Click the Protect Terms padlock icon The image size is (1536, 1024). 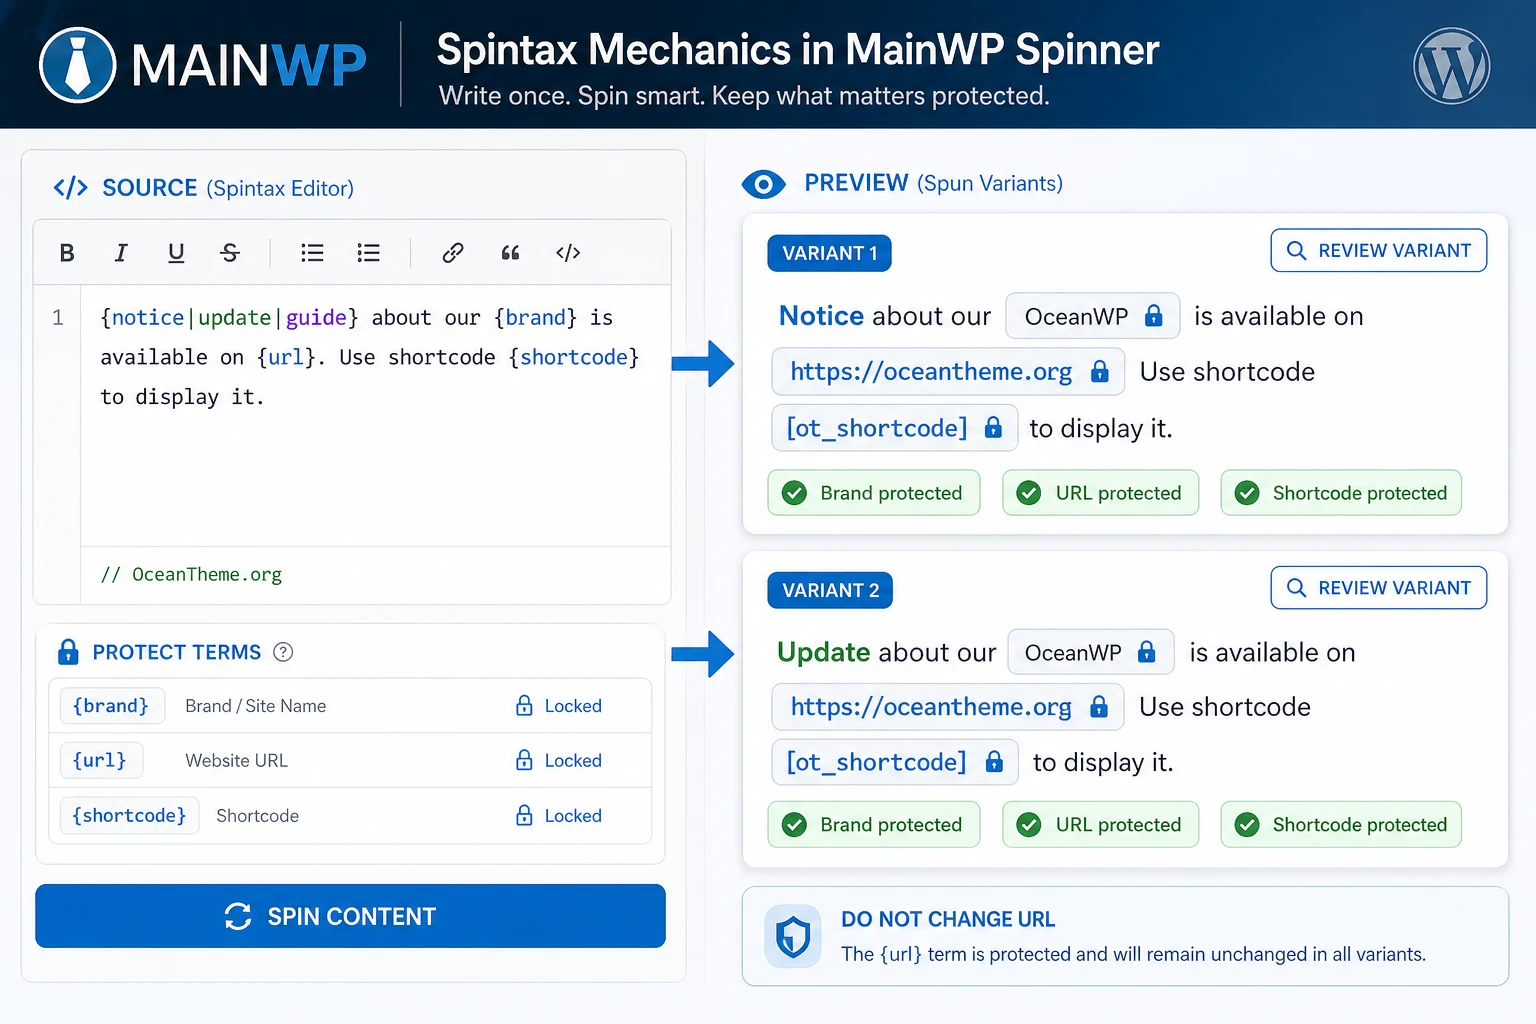(68, 652)
